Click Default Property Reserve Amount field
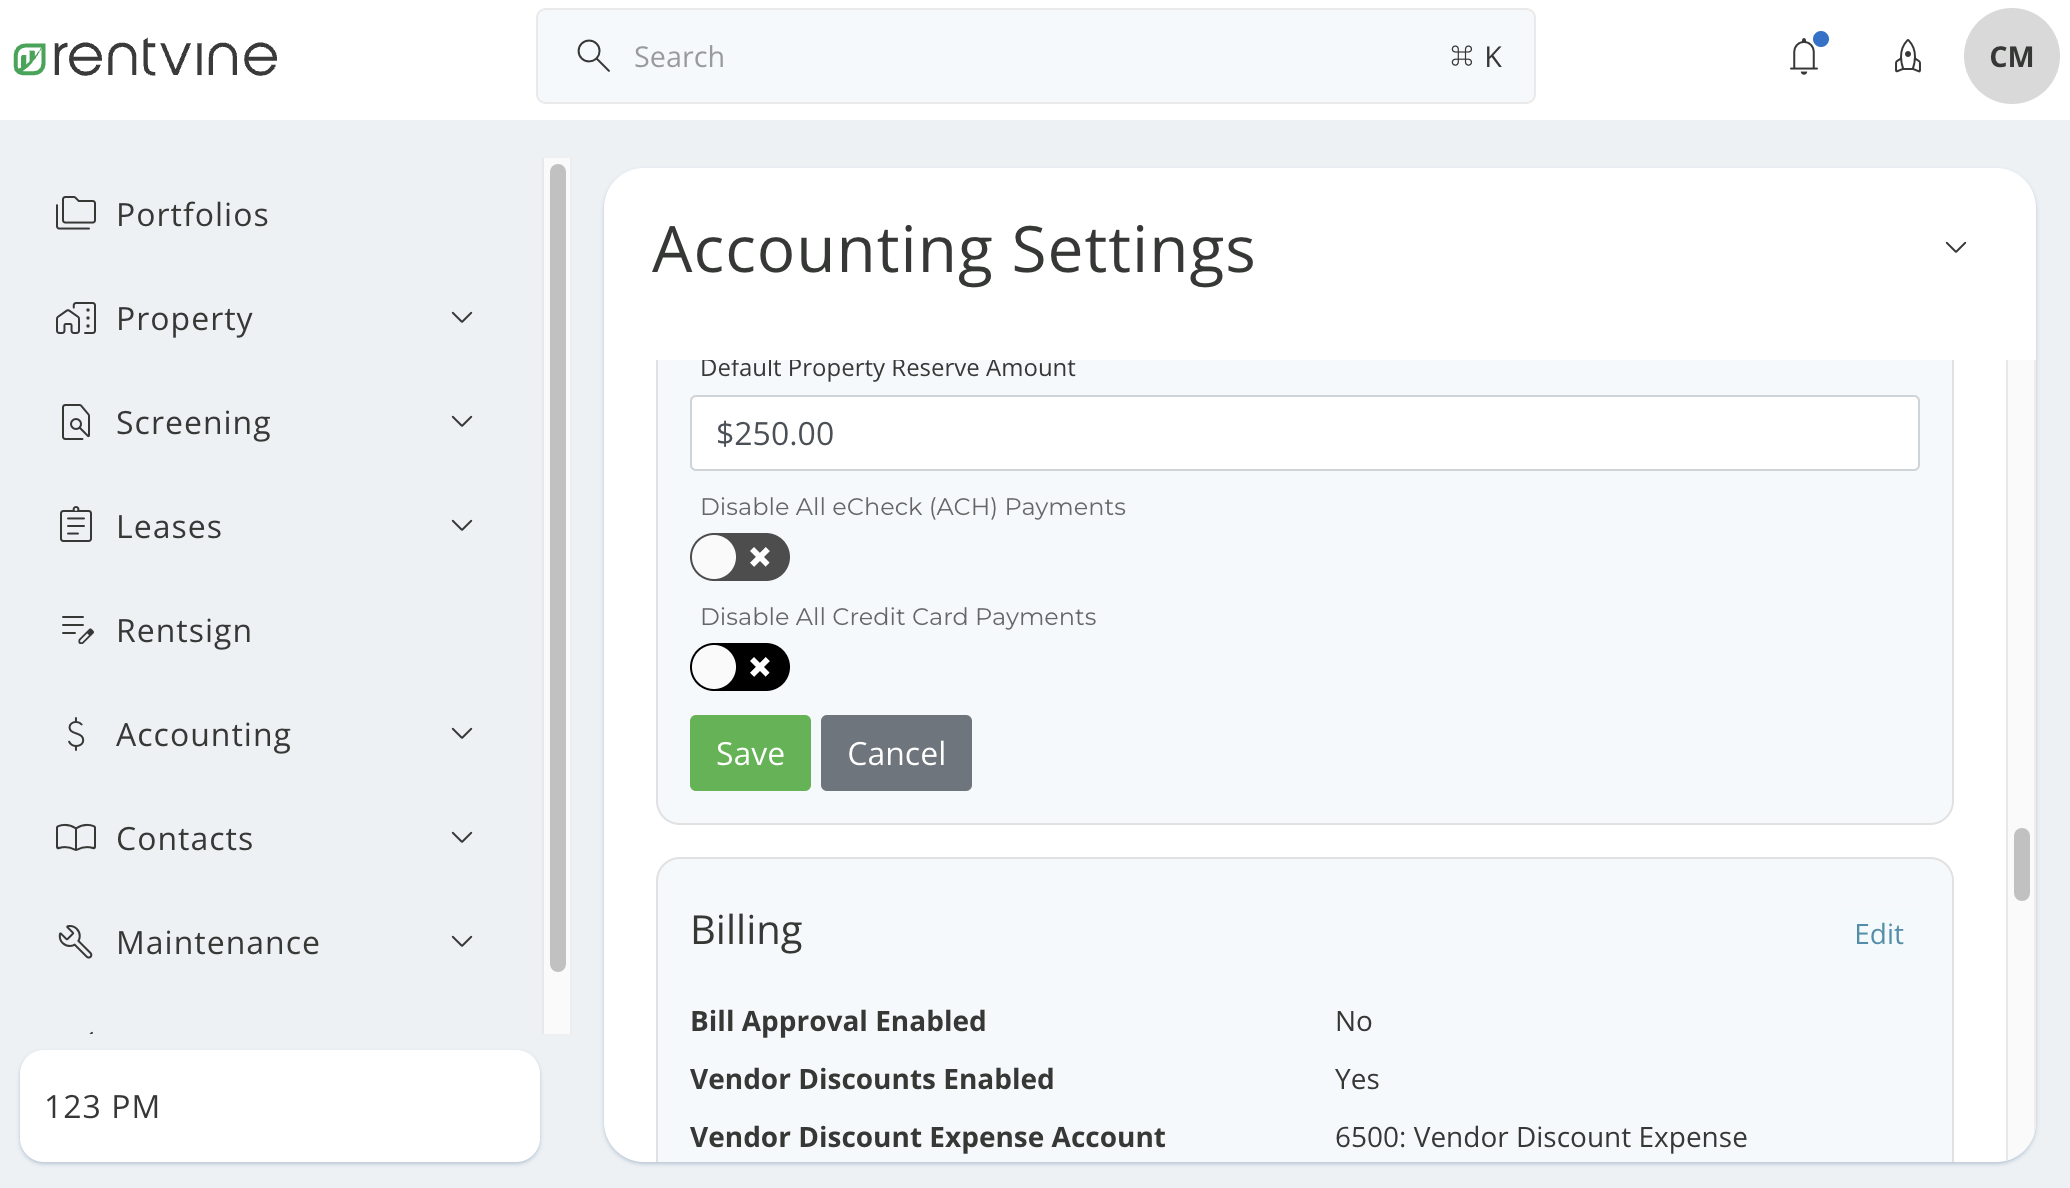The width and height of the screenshot is (2070, 1188). pos(1303,433)
